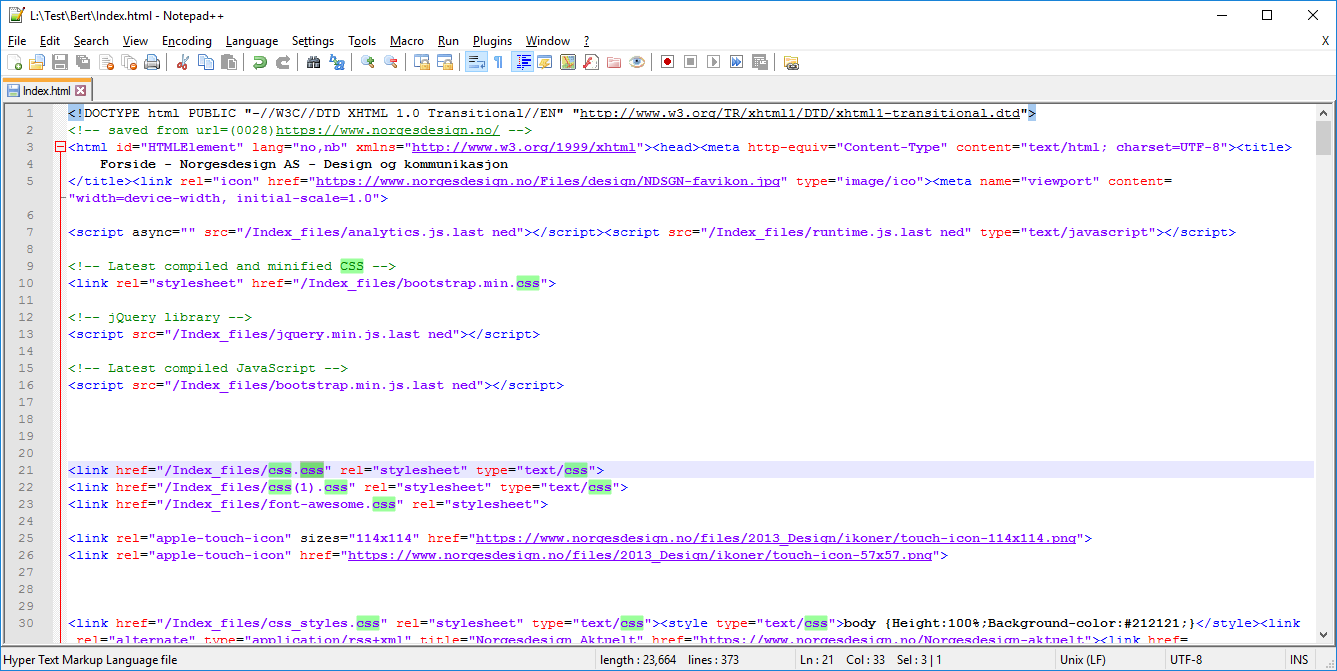Open the Macro menu
1337x671 pixels.
407,41
